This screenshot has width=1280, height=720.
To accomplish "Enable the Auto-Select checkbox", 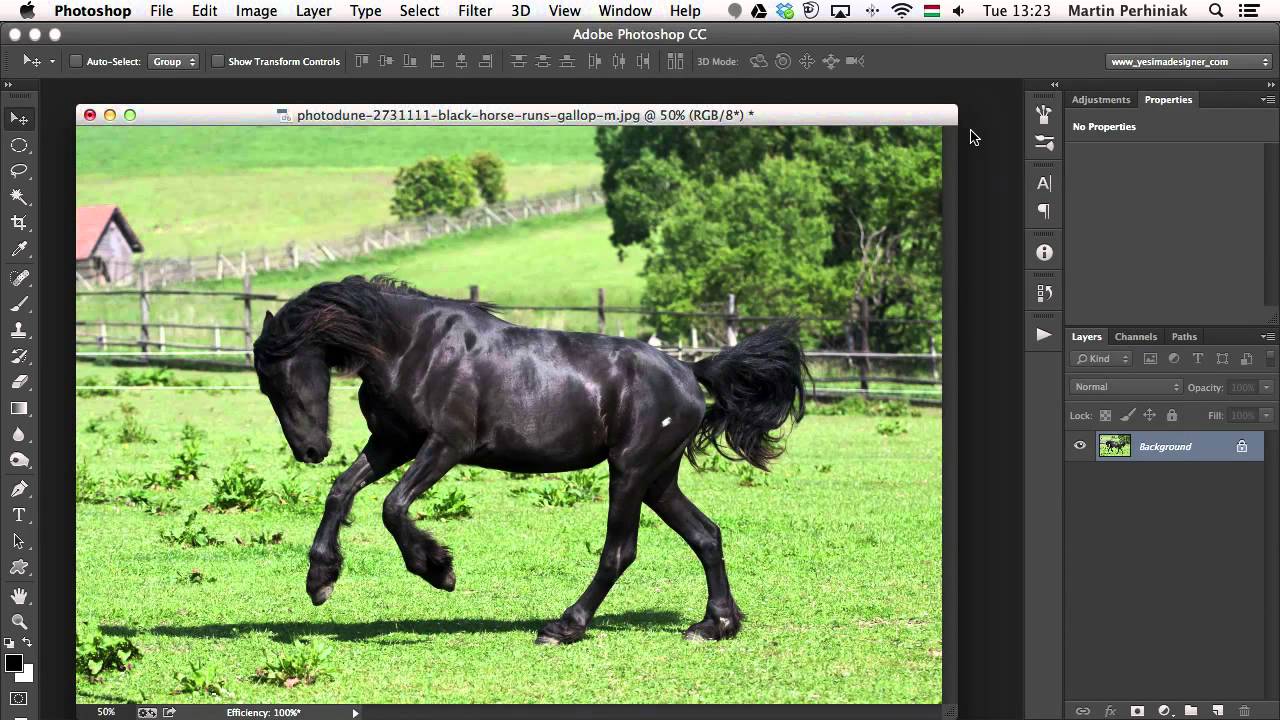I will click(x=75, y=61).
